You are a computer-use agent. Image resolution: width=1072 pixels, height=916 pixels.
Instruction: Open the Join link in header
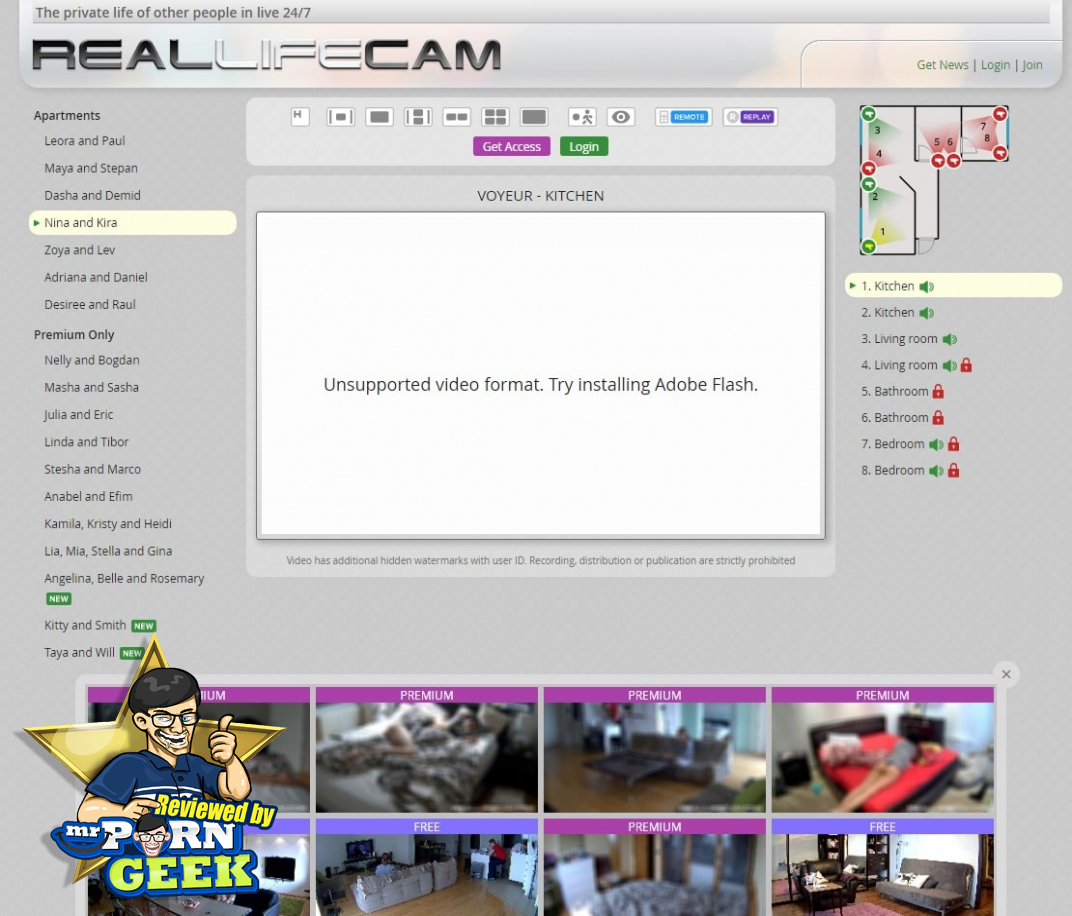[1032, 65]
